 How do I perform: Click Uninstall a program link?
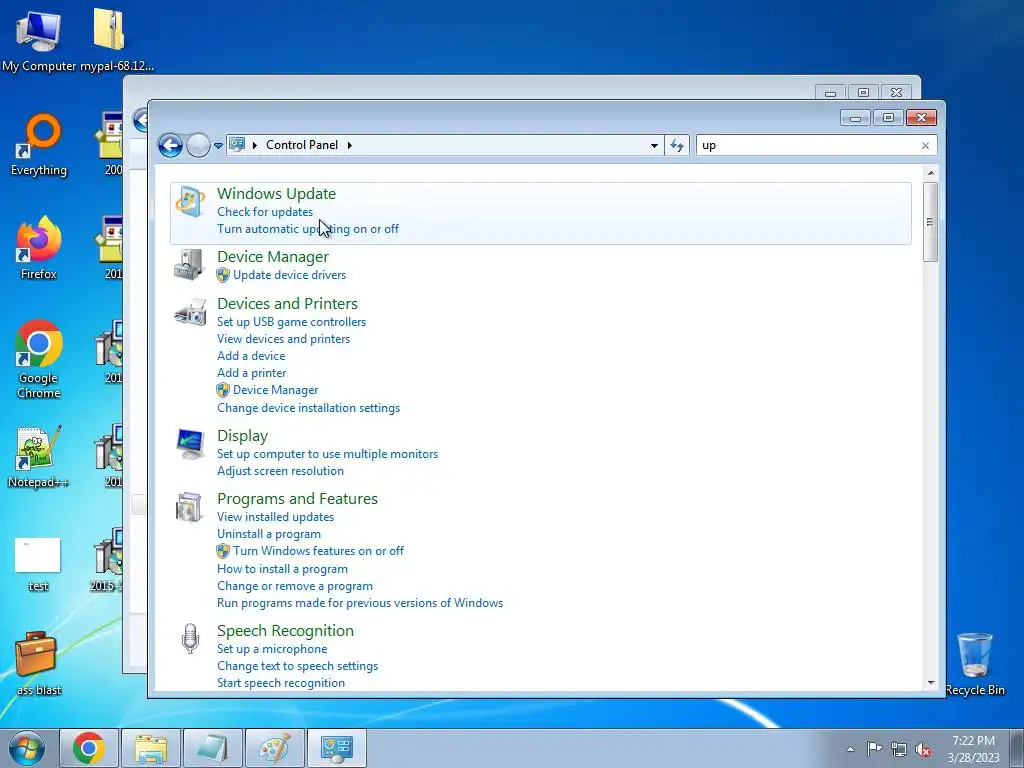coord(268,534)
